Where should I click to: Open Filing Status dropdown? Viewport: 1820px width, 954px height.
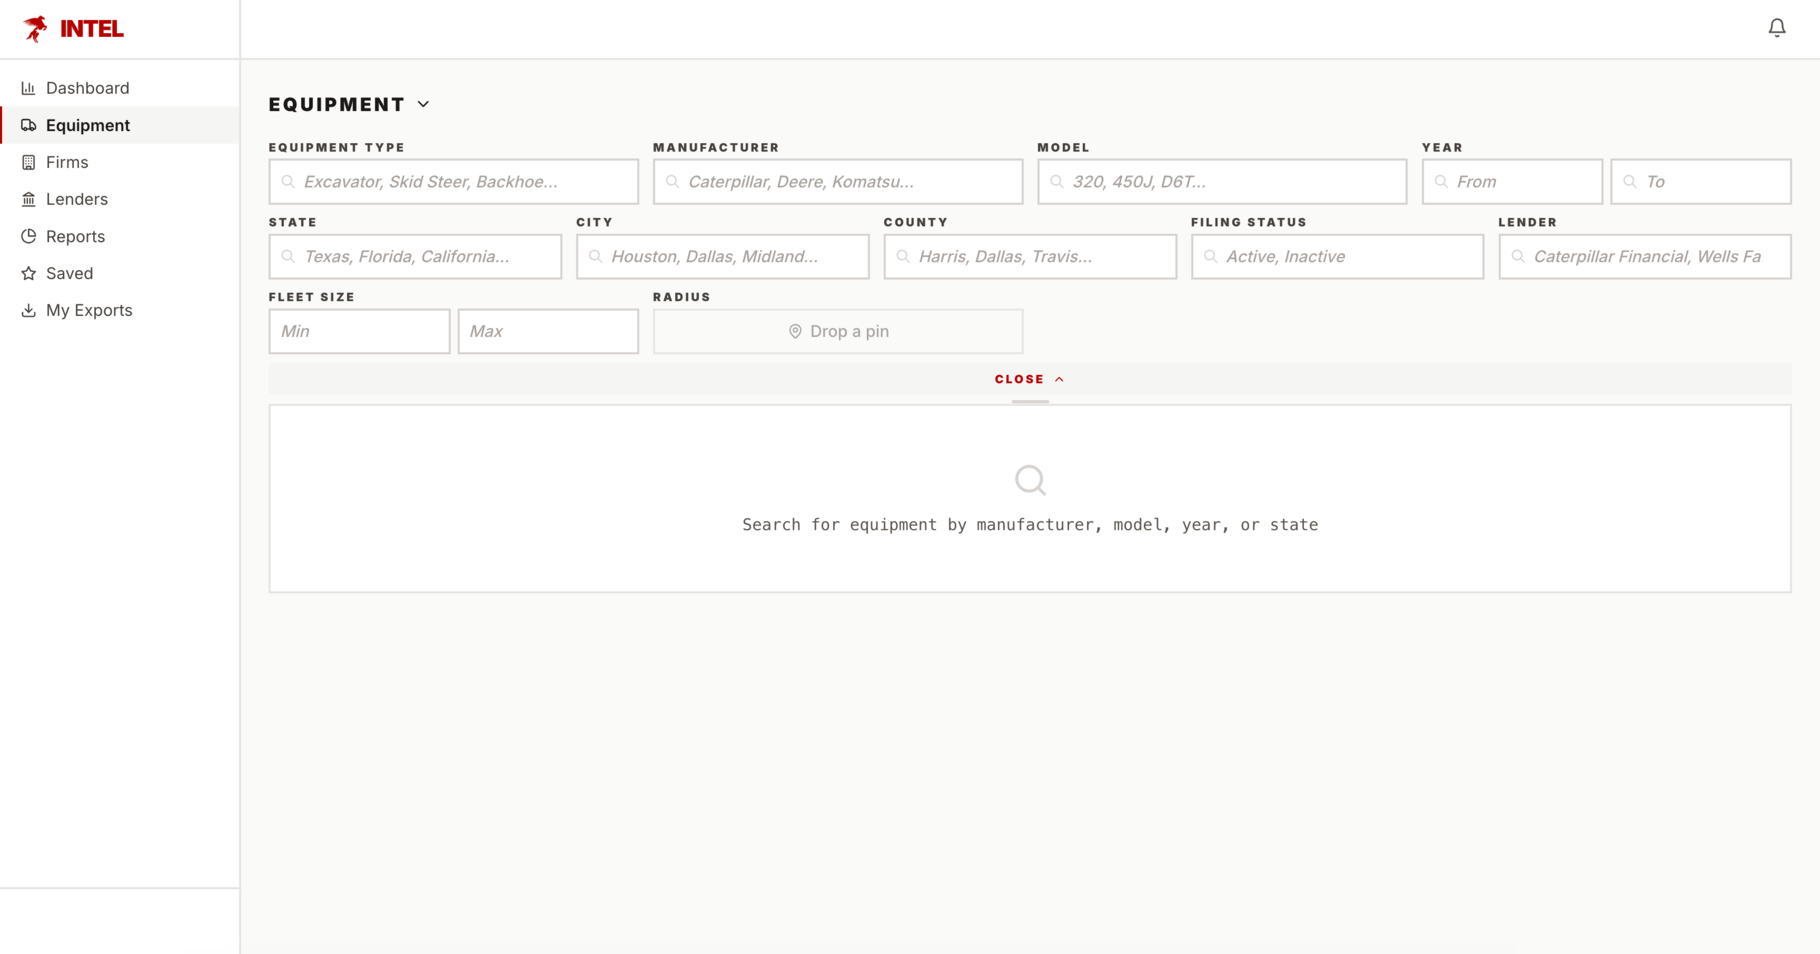click(x=1337, y=257)
